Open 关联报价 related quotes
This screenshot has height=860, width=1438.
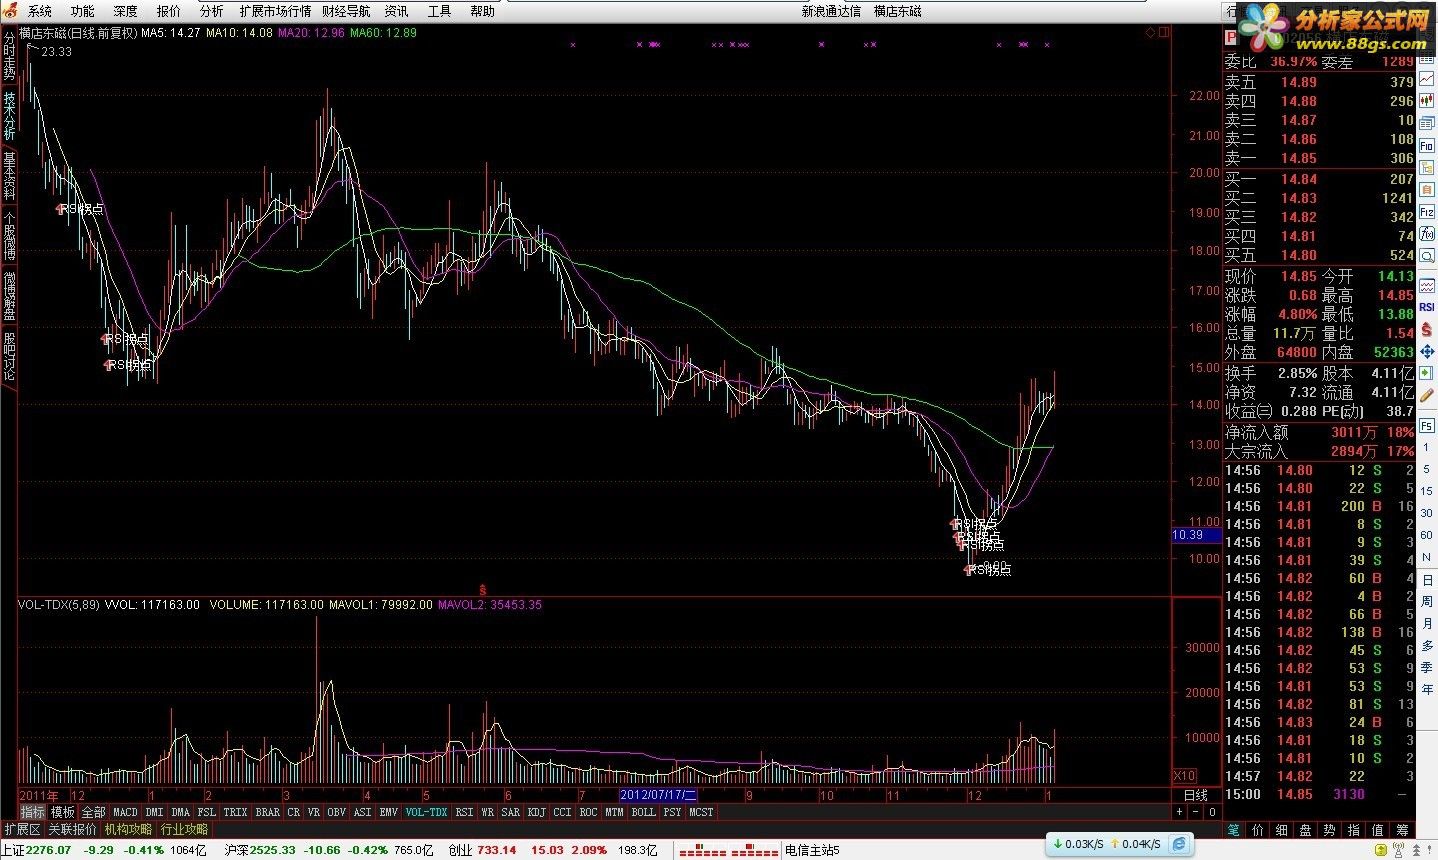coord(73,829)
